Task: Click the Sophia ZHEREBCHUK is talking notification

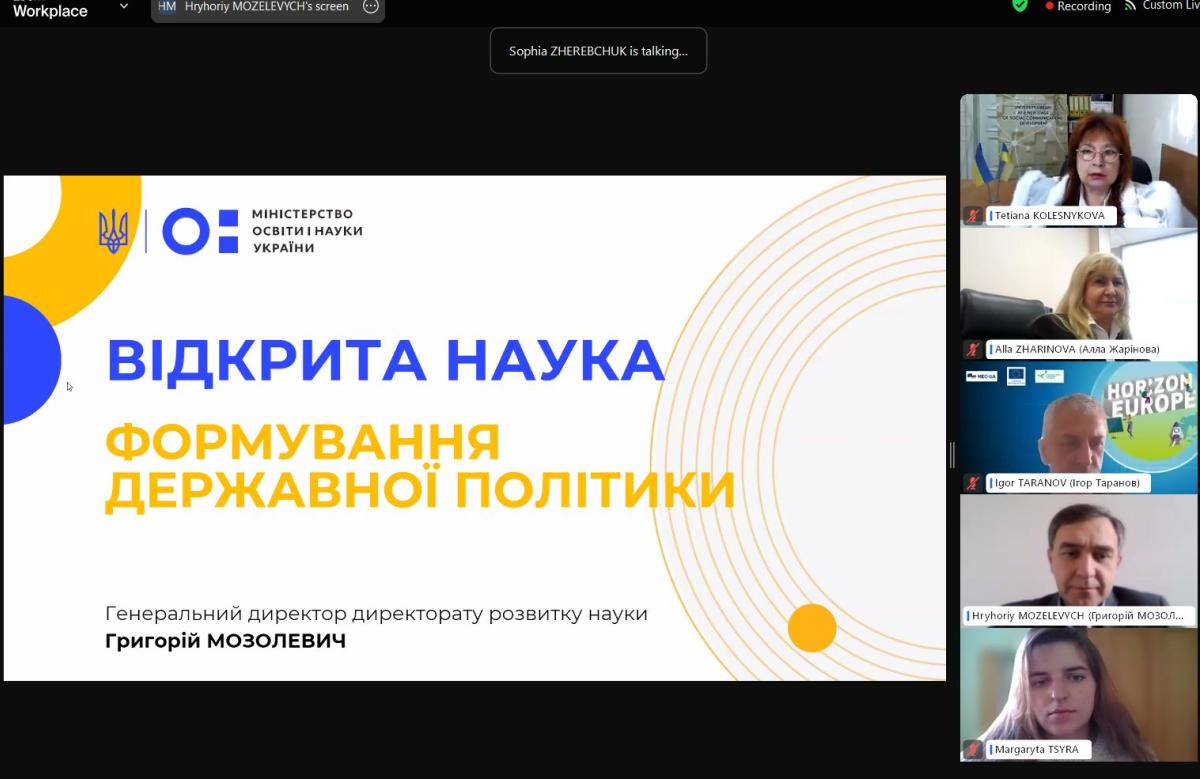Action: pos(598,51)
